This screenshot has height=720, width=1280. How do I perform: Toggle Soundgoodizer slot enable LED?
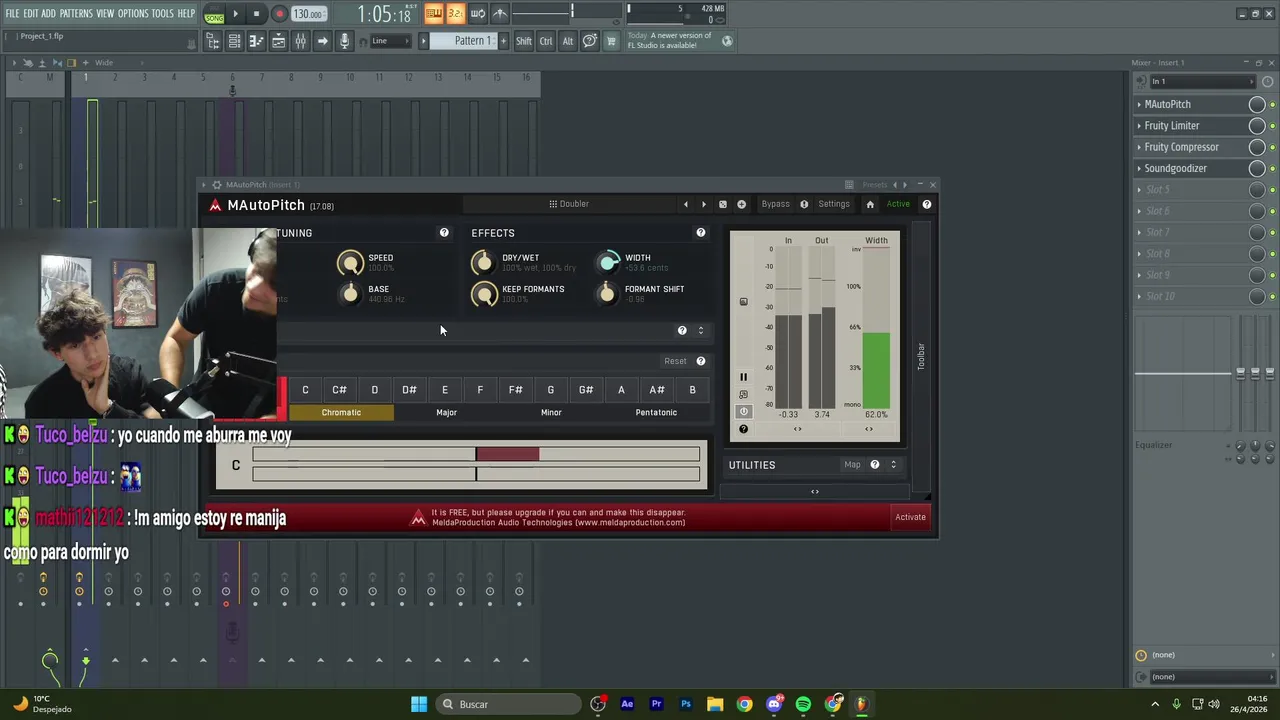pos(1272,169)
